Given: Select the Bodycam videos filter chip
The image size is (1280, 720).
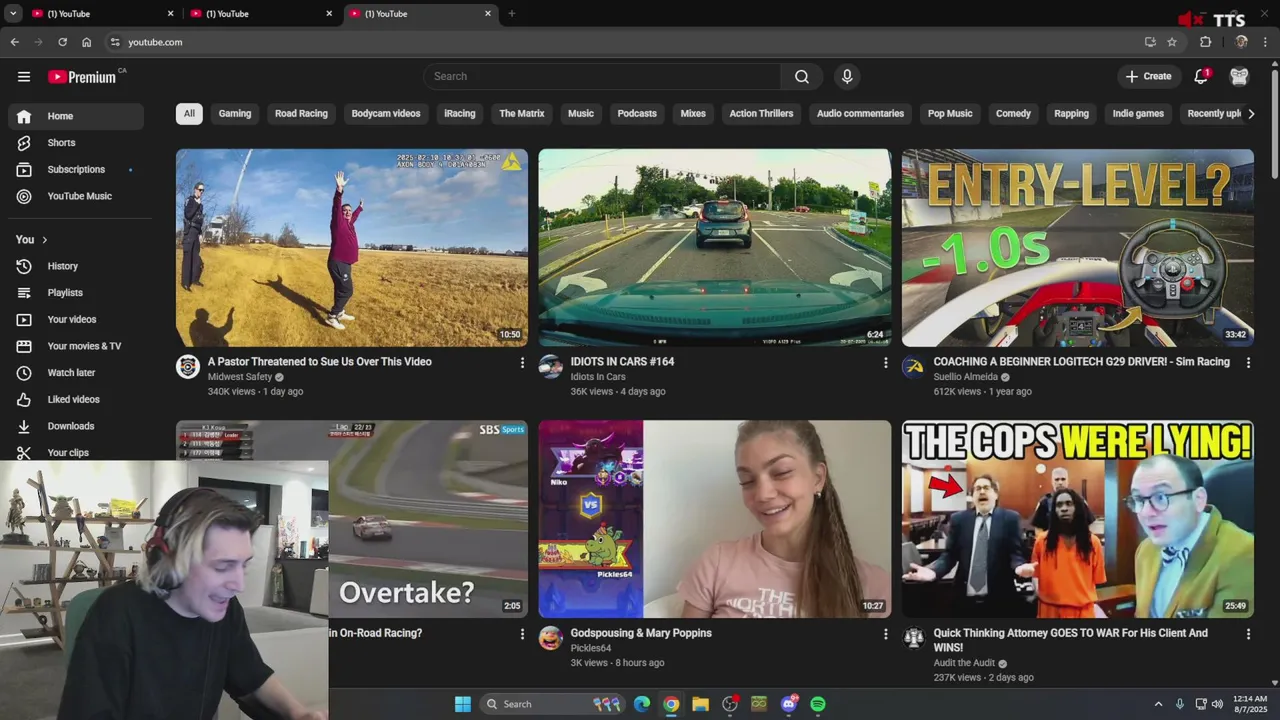Looking at the screenshot, I should point(386,114).
